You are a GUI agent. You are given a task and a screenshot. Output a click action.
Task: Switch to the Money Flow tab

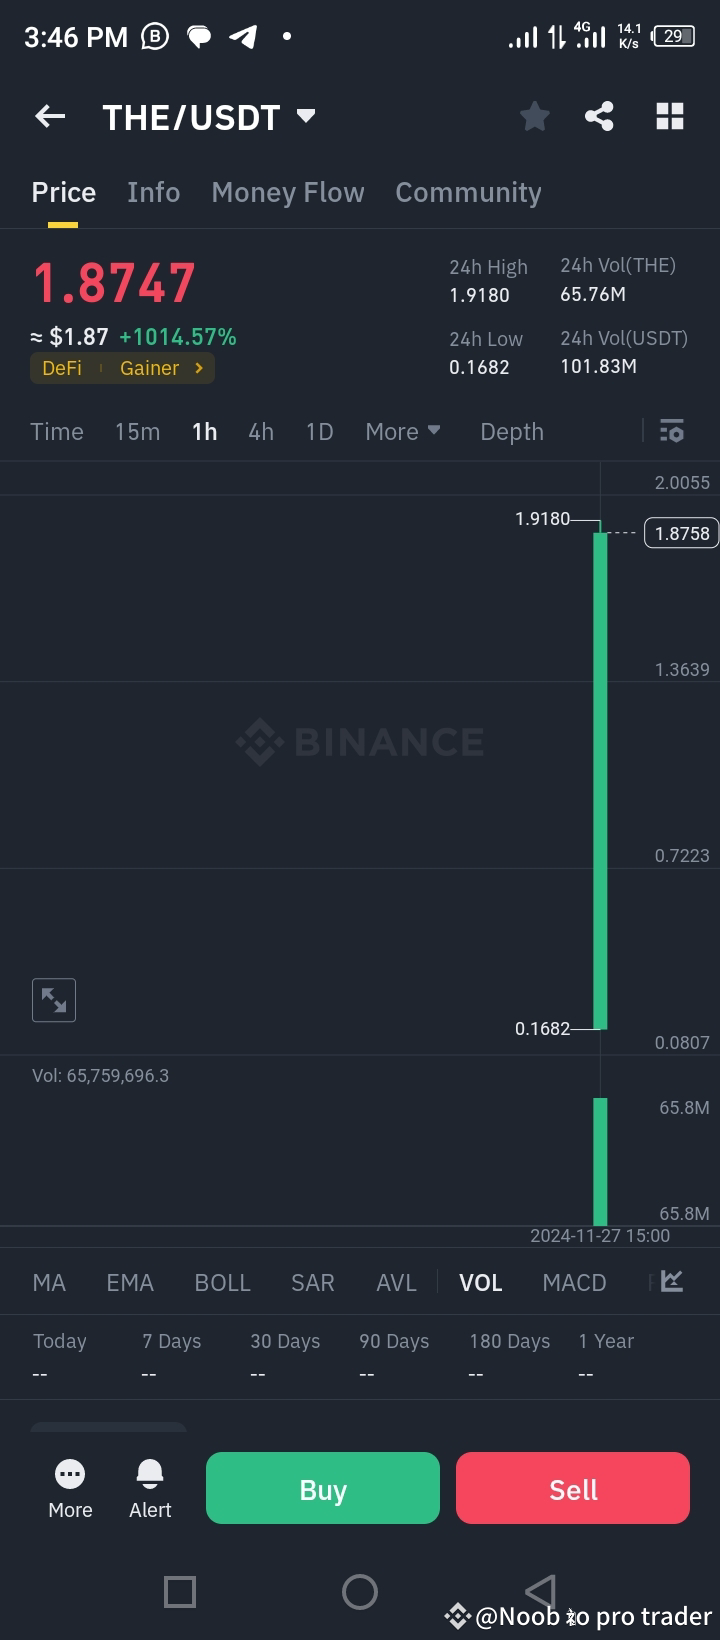tap(288, 192)
